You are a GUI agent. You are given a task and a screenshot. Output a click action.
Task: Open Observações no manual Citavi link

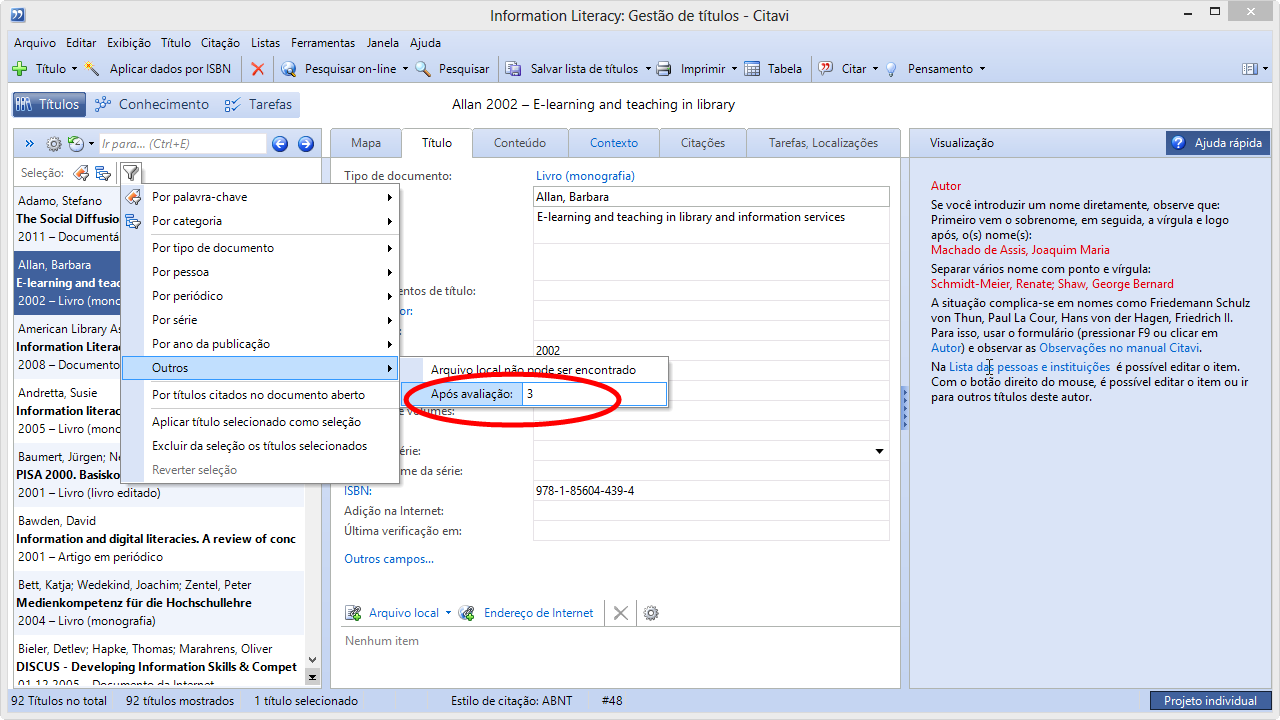click(x=1119, y=348)
